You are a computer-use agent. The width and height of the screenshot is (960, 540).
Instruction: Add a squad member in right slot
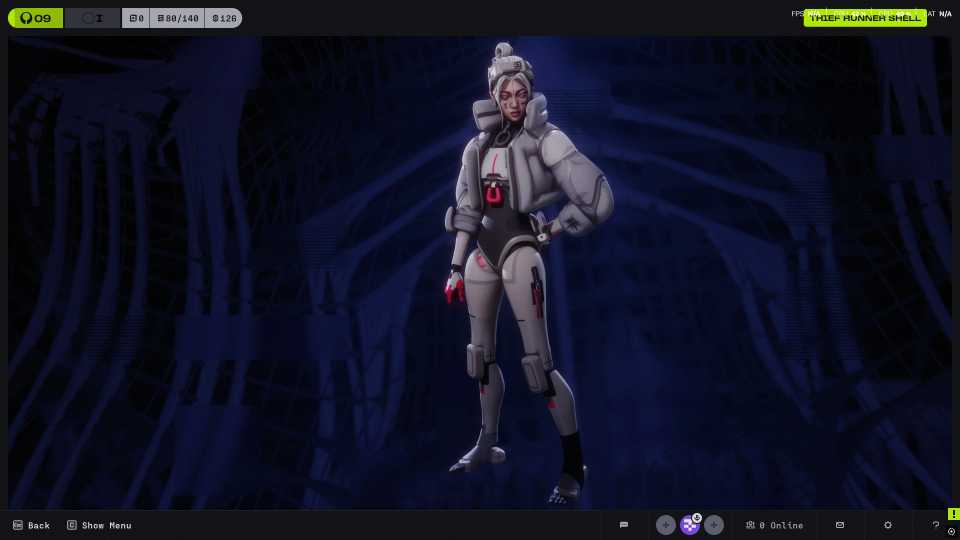coord(714,525)
